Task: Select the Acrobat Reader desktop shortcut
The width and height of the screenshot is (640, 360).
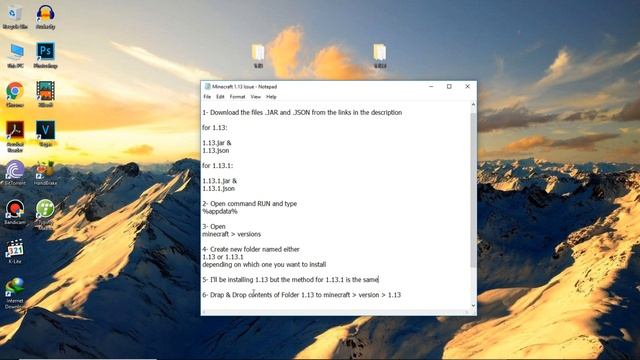Action: coord(15,136)
